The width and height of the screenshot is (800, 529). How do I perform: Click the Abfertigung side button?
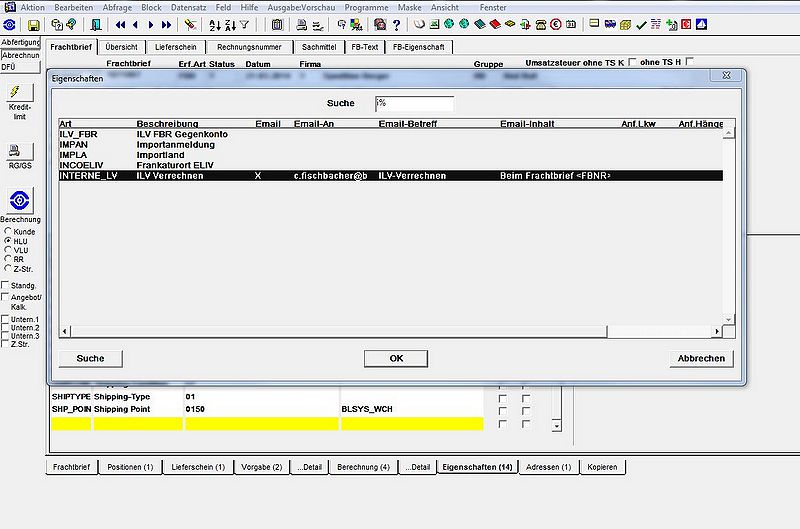pos(20,42)
